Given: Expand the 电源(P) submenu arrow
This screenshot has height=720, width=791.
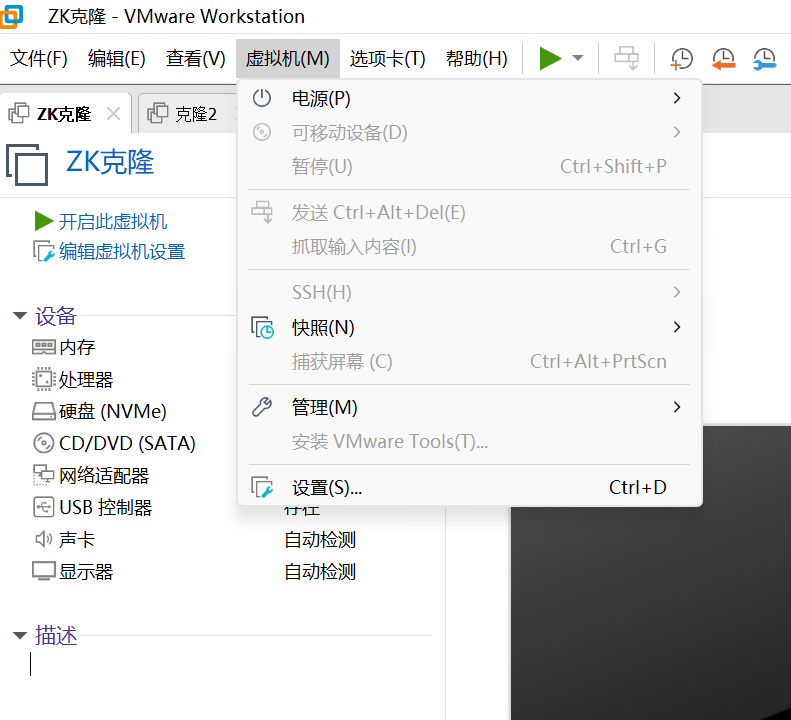Looking at the screenshot, I should coord(677,98).
